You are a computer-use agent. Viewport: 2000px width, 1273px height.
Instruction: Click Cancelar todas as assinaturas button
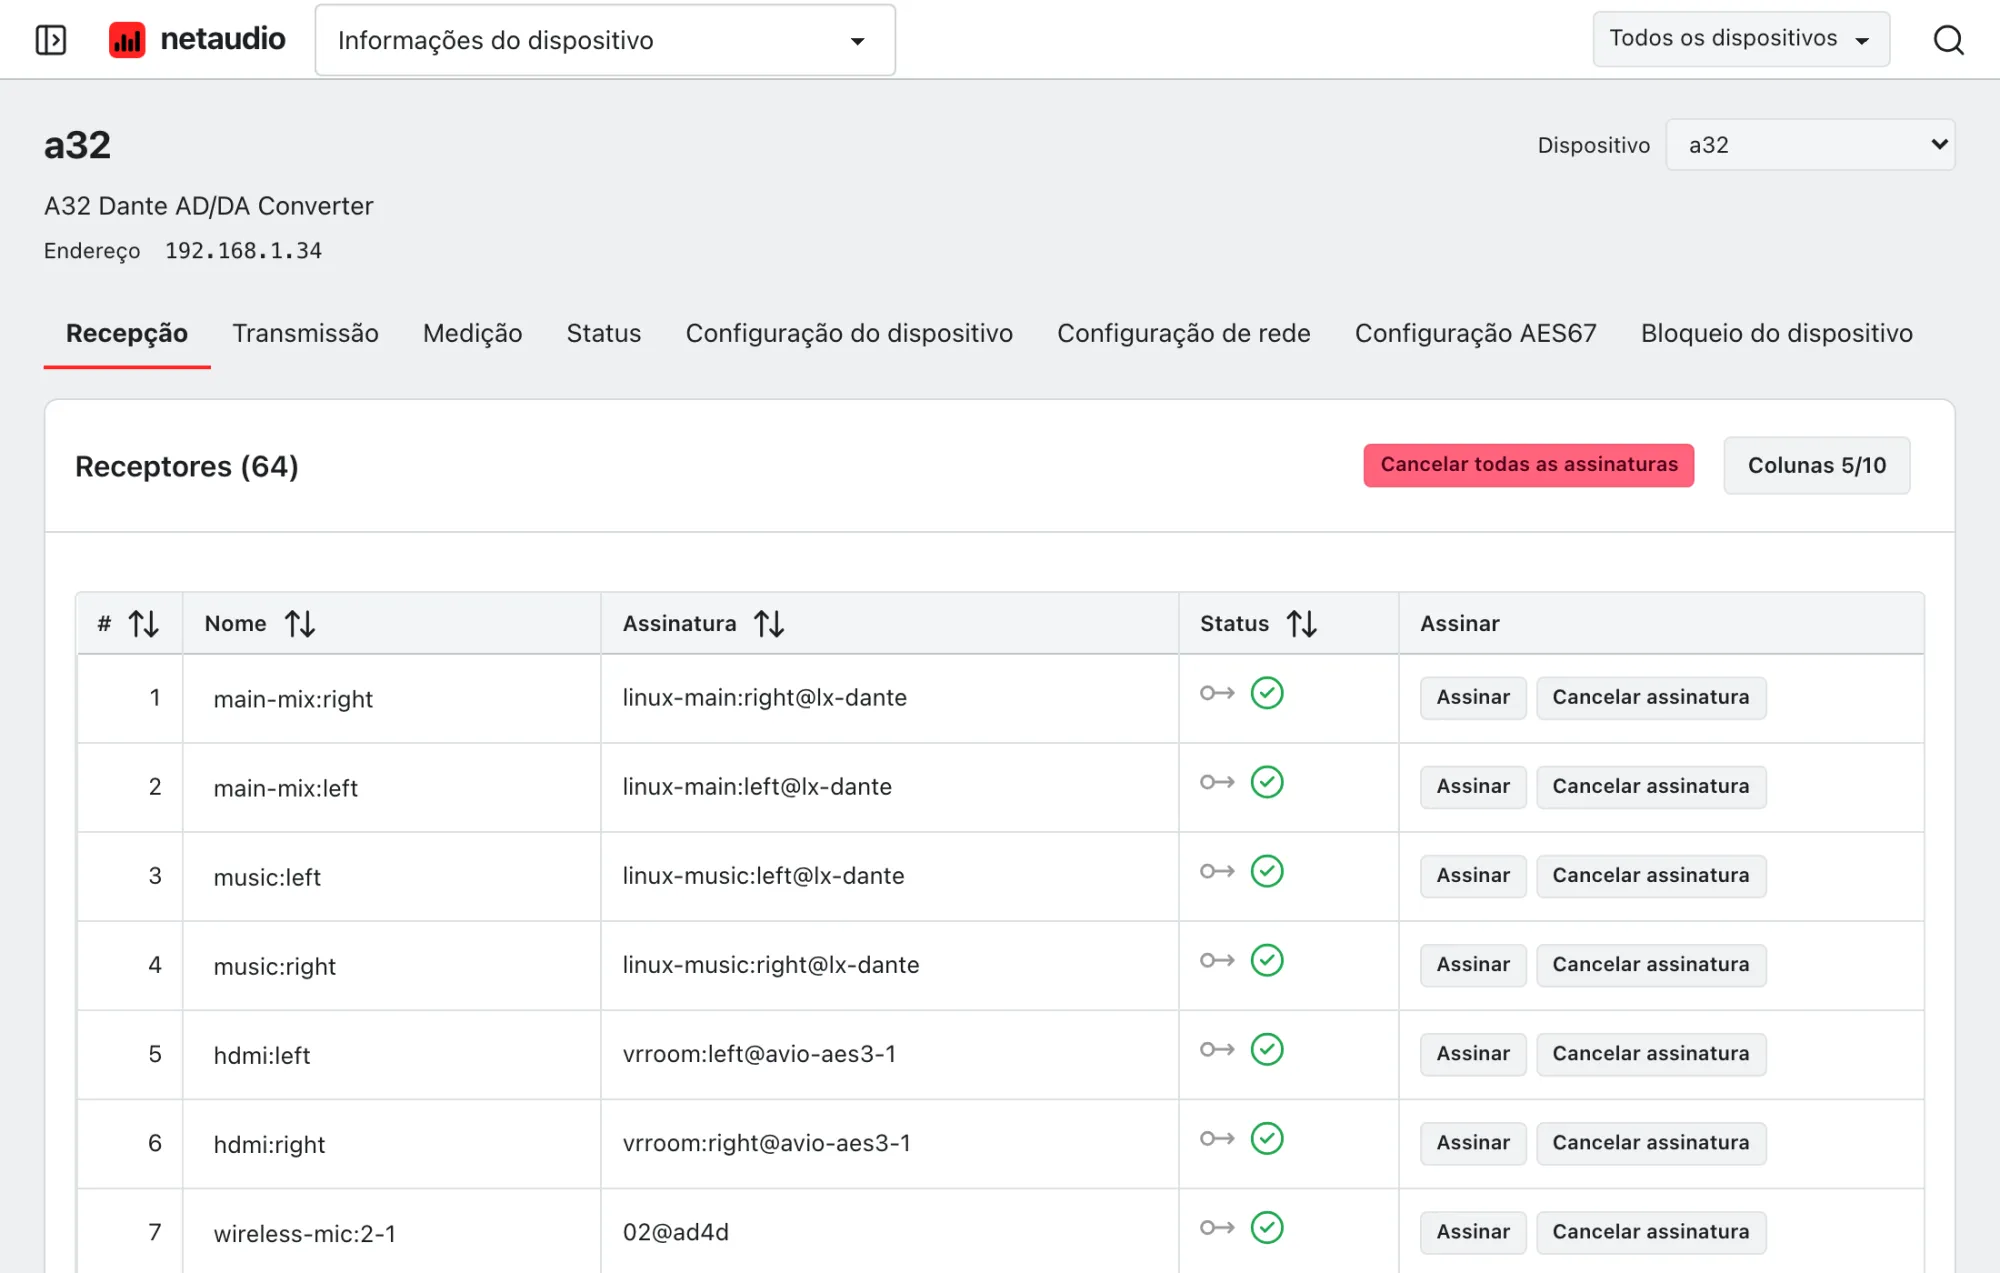click(1529, 465)
